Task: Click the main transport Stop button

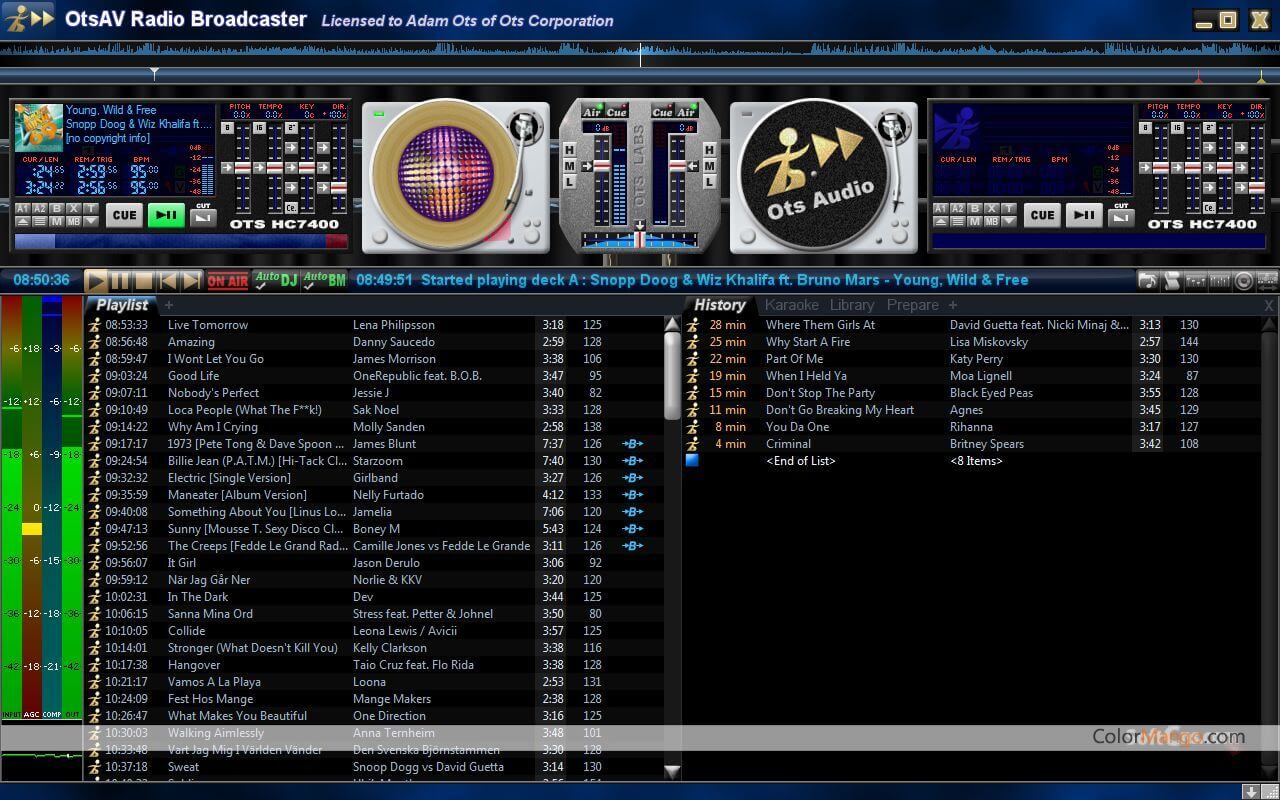Action: point(144,281)
